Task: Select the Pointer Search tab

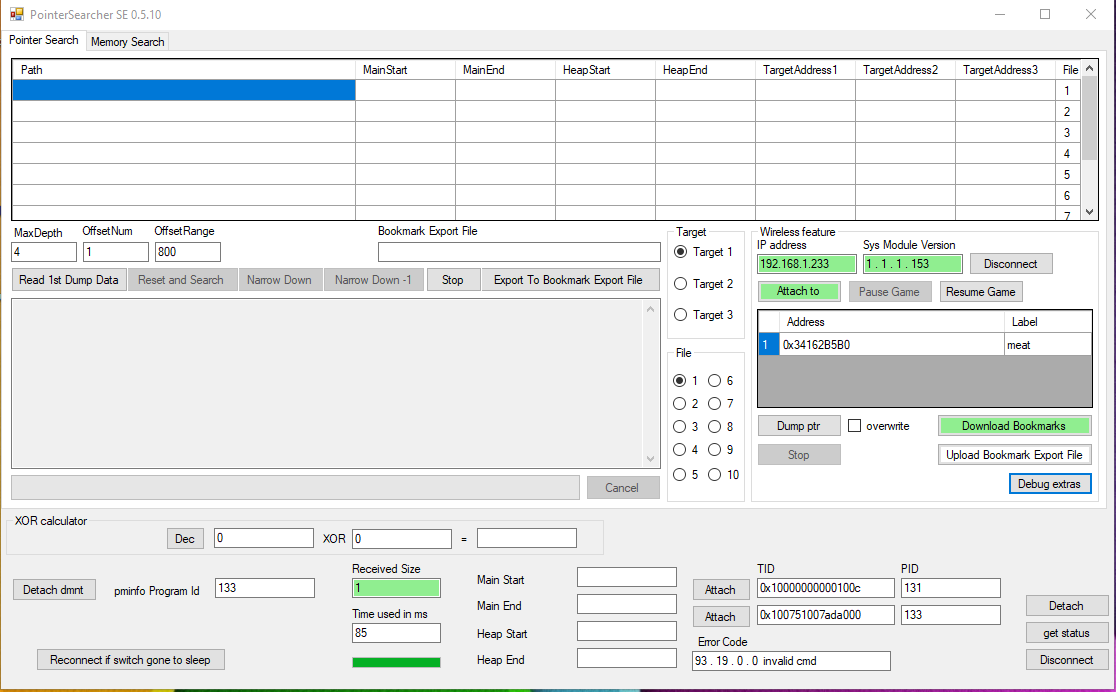Action: tap(43, 41)
